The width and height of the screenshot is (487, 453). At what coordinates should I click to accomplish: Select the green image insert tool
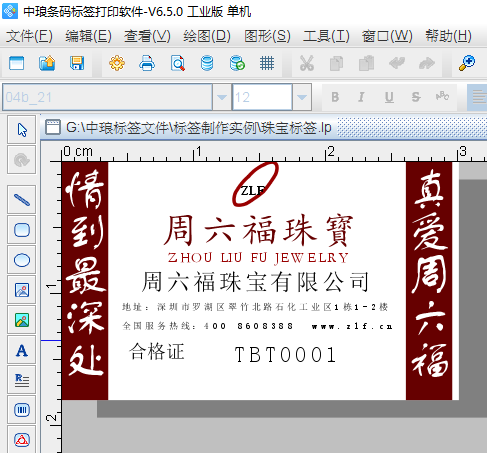22,320
